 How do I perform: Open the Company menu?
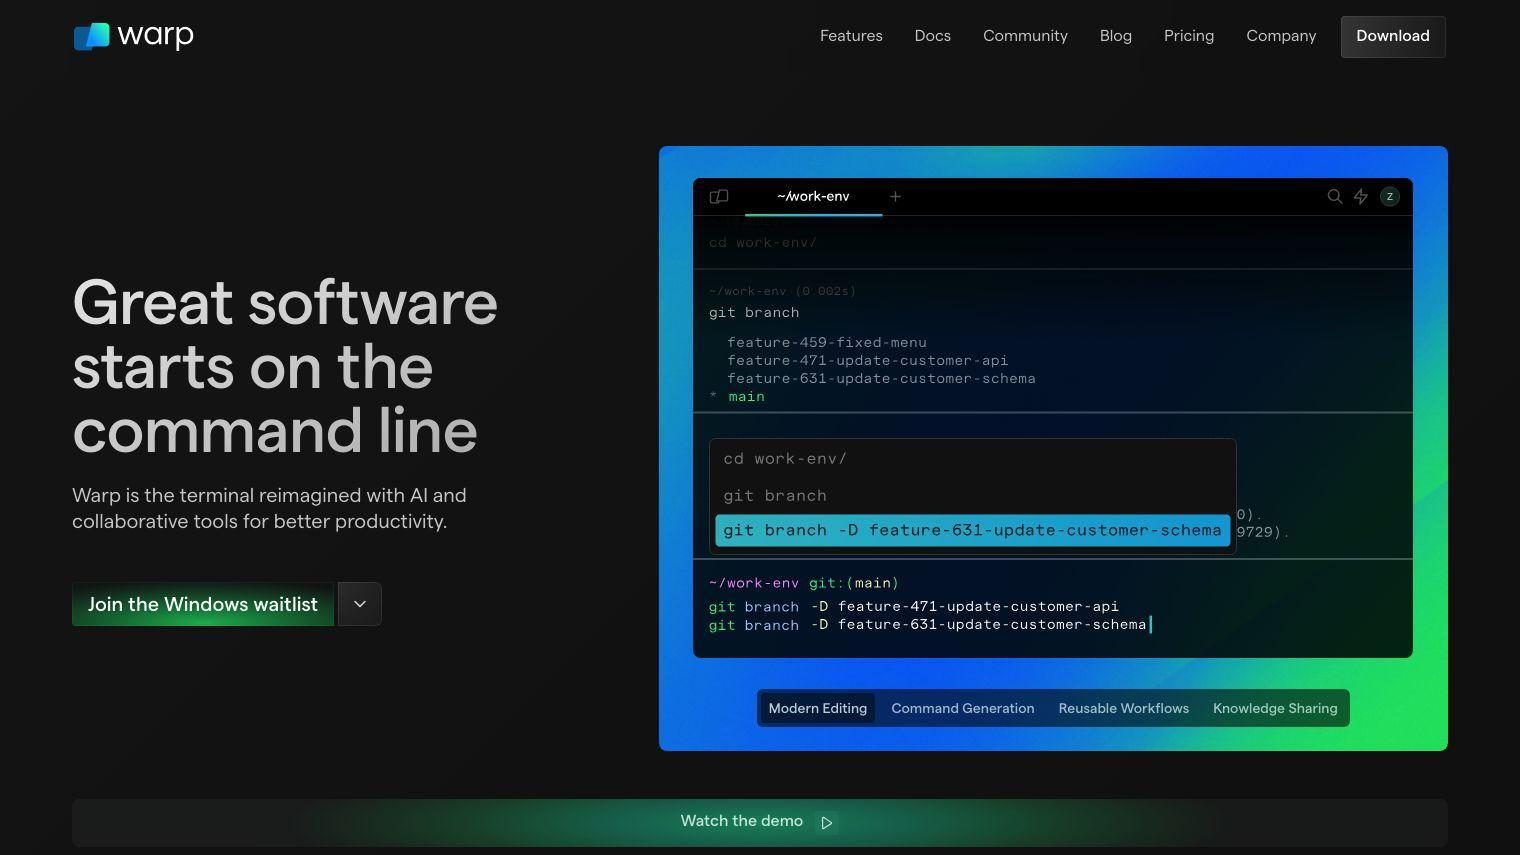tap(1281, 36)
